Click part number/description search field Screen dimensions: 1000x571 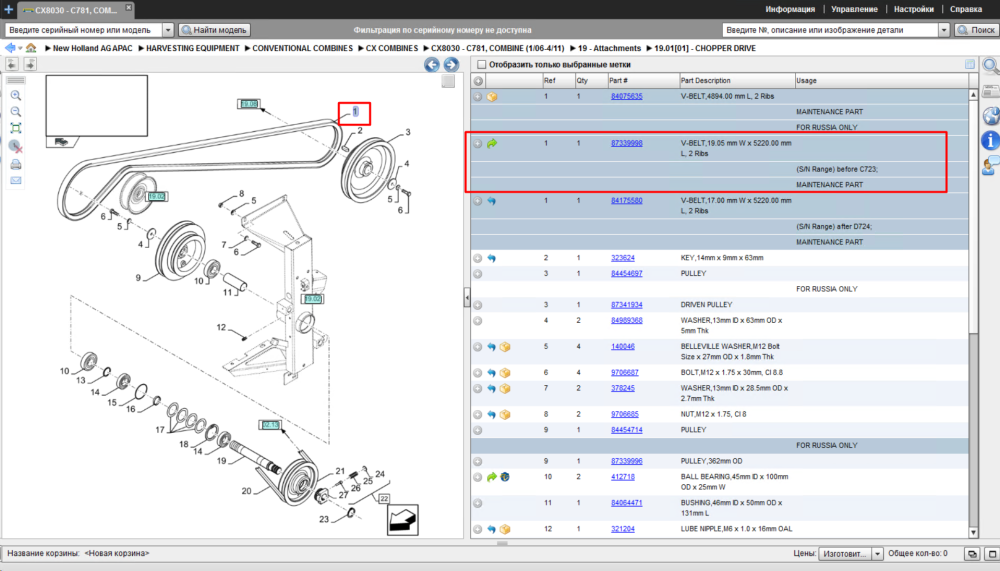click(x=830, y=30)
